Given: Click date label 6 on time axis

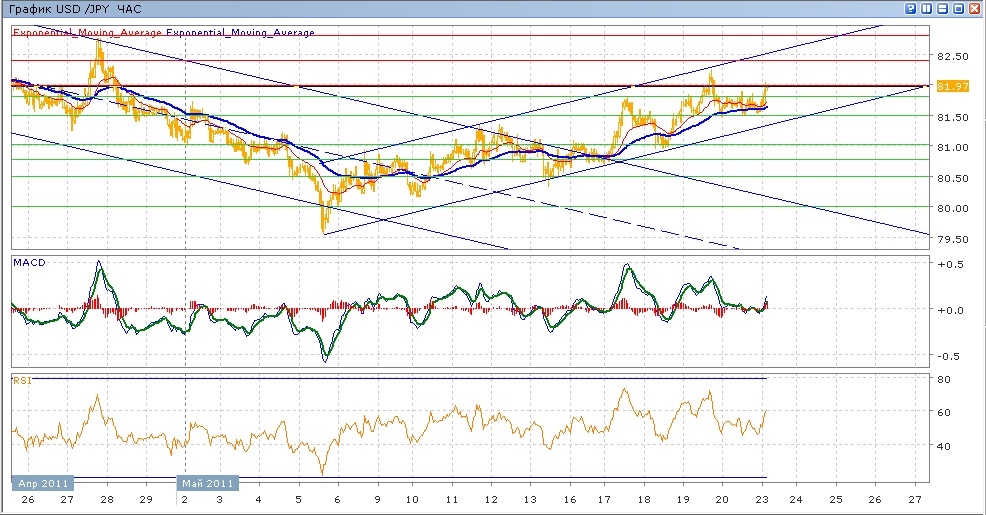Looking at the screenshot, I should (337, 499).
